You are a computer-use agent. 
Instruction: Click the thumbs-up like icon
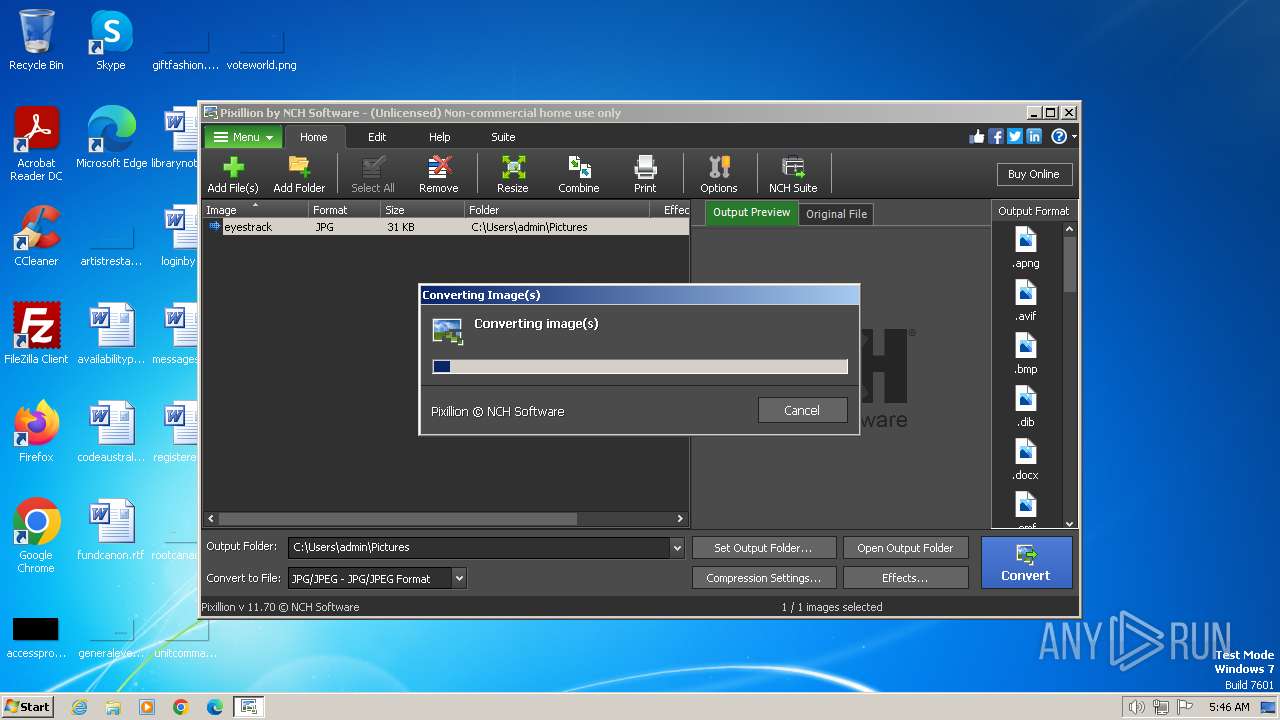977,137
